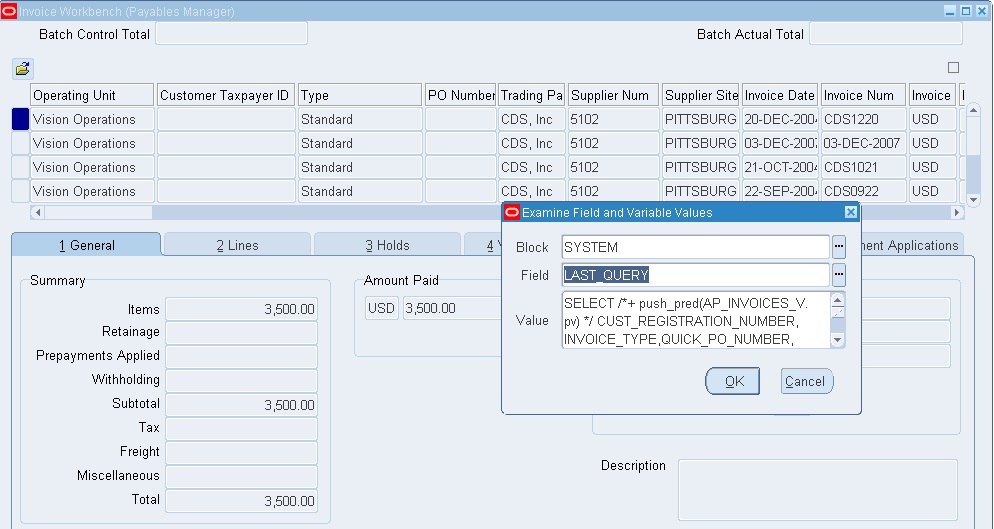Image resolution: width=994 pixels, height=529 pixels.
Task: Click Amount Paid currency USD field
Action: (382, 308)
